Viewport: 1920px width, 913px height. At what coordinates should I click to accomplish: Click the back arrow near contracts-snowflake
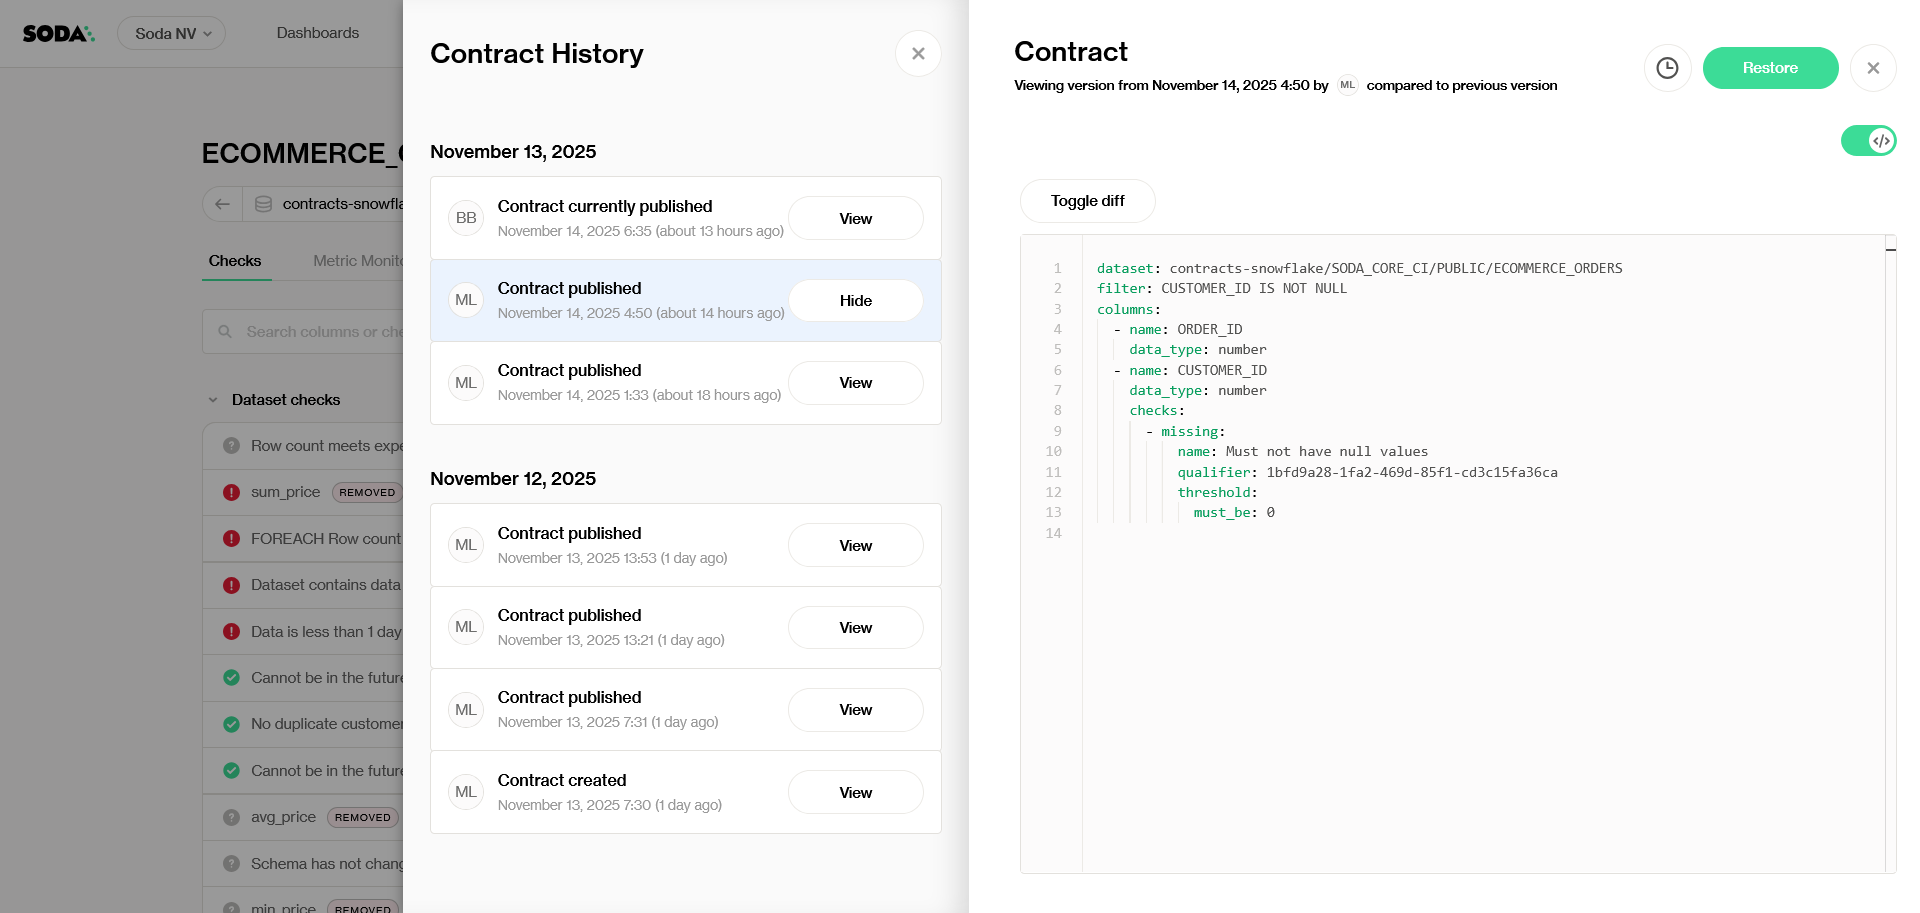click(x=223, y=204)
